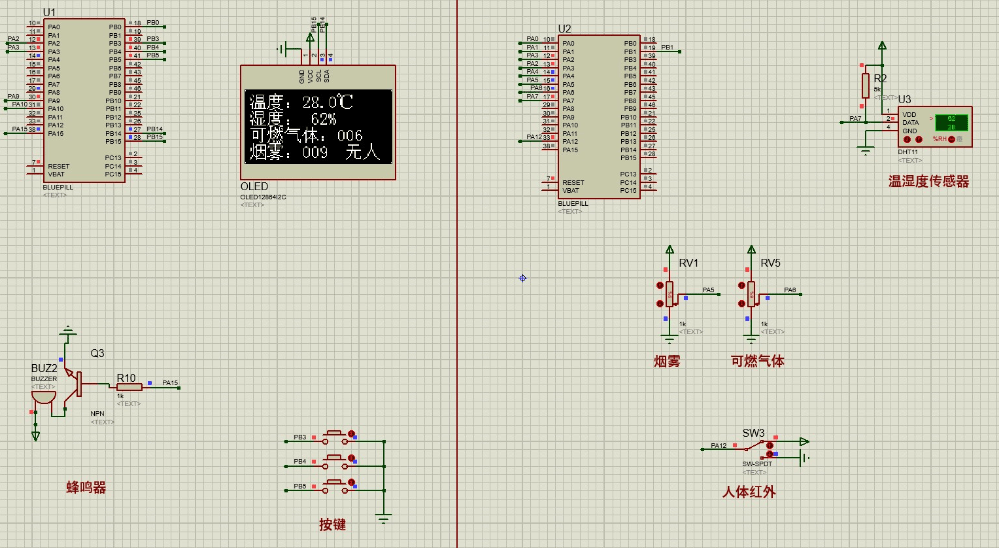Click RV1 smoke potentiometer upper adjust dot
999x548 pixels.
[x=660, y=285]
